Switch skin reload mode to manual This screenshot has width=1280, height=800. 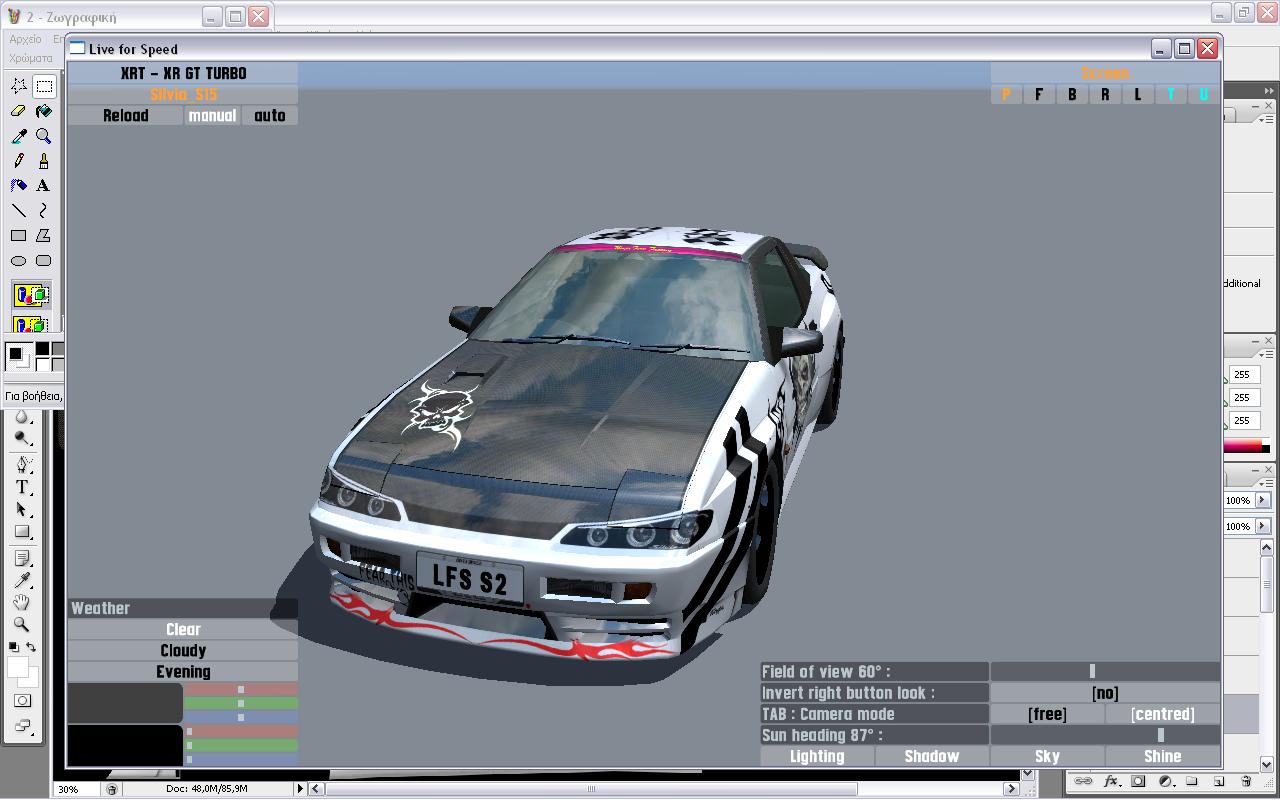(x=212, y=116)
